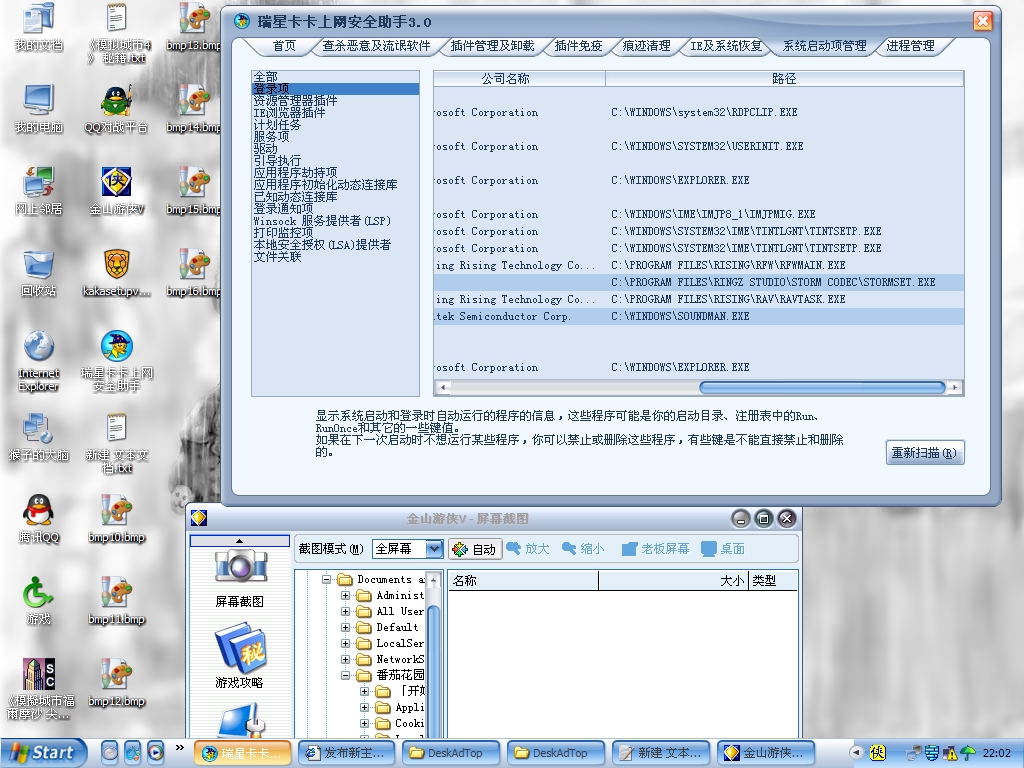Open the 猴子的大脑 desktop icon
1024x768 pixels.
39,437
